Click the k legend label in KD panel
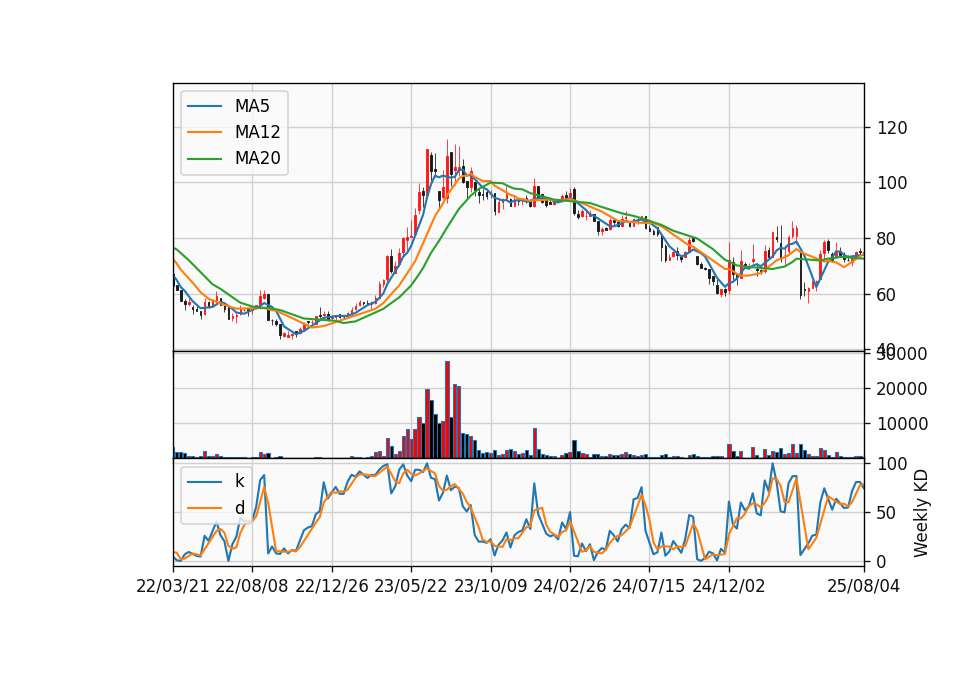Image resolution: width=960 pixels, height=690 pixels. click(239, 481)
